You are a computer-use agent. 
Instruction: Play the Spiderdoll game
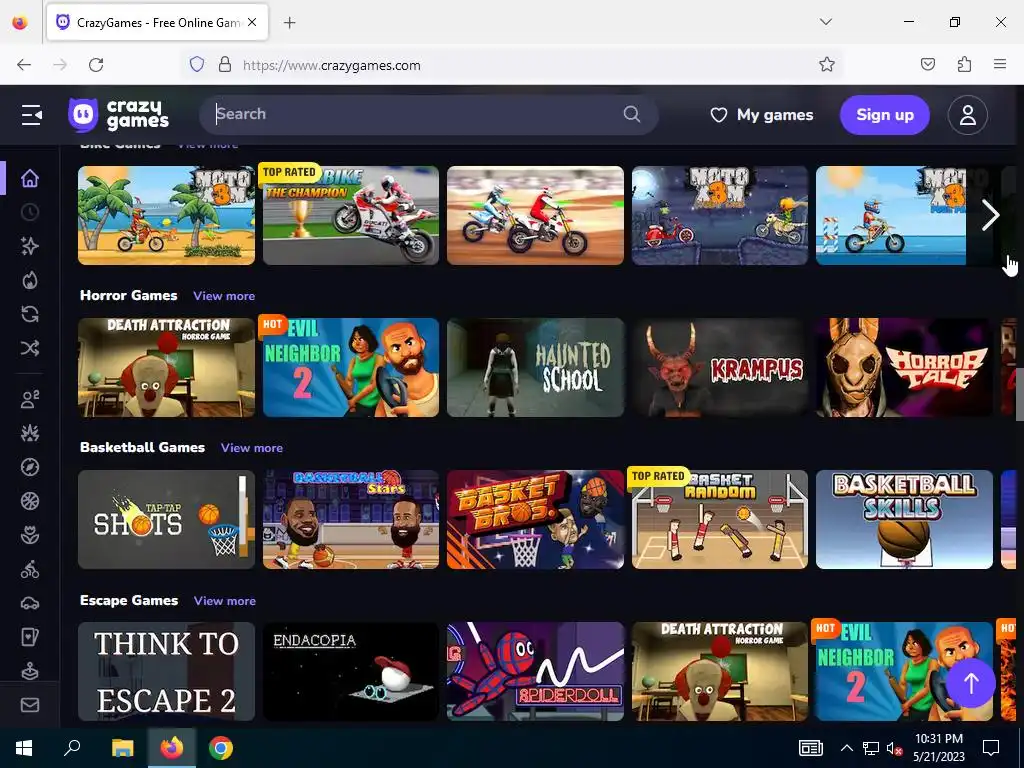(x=535, y=671)
